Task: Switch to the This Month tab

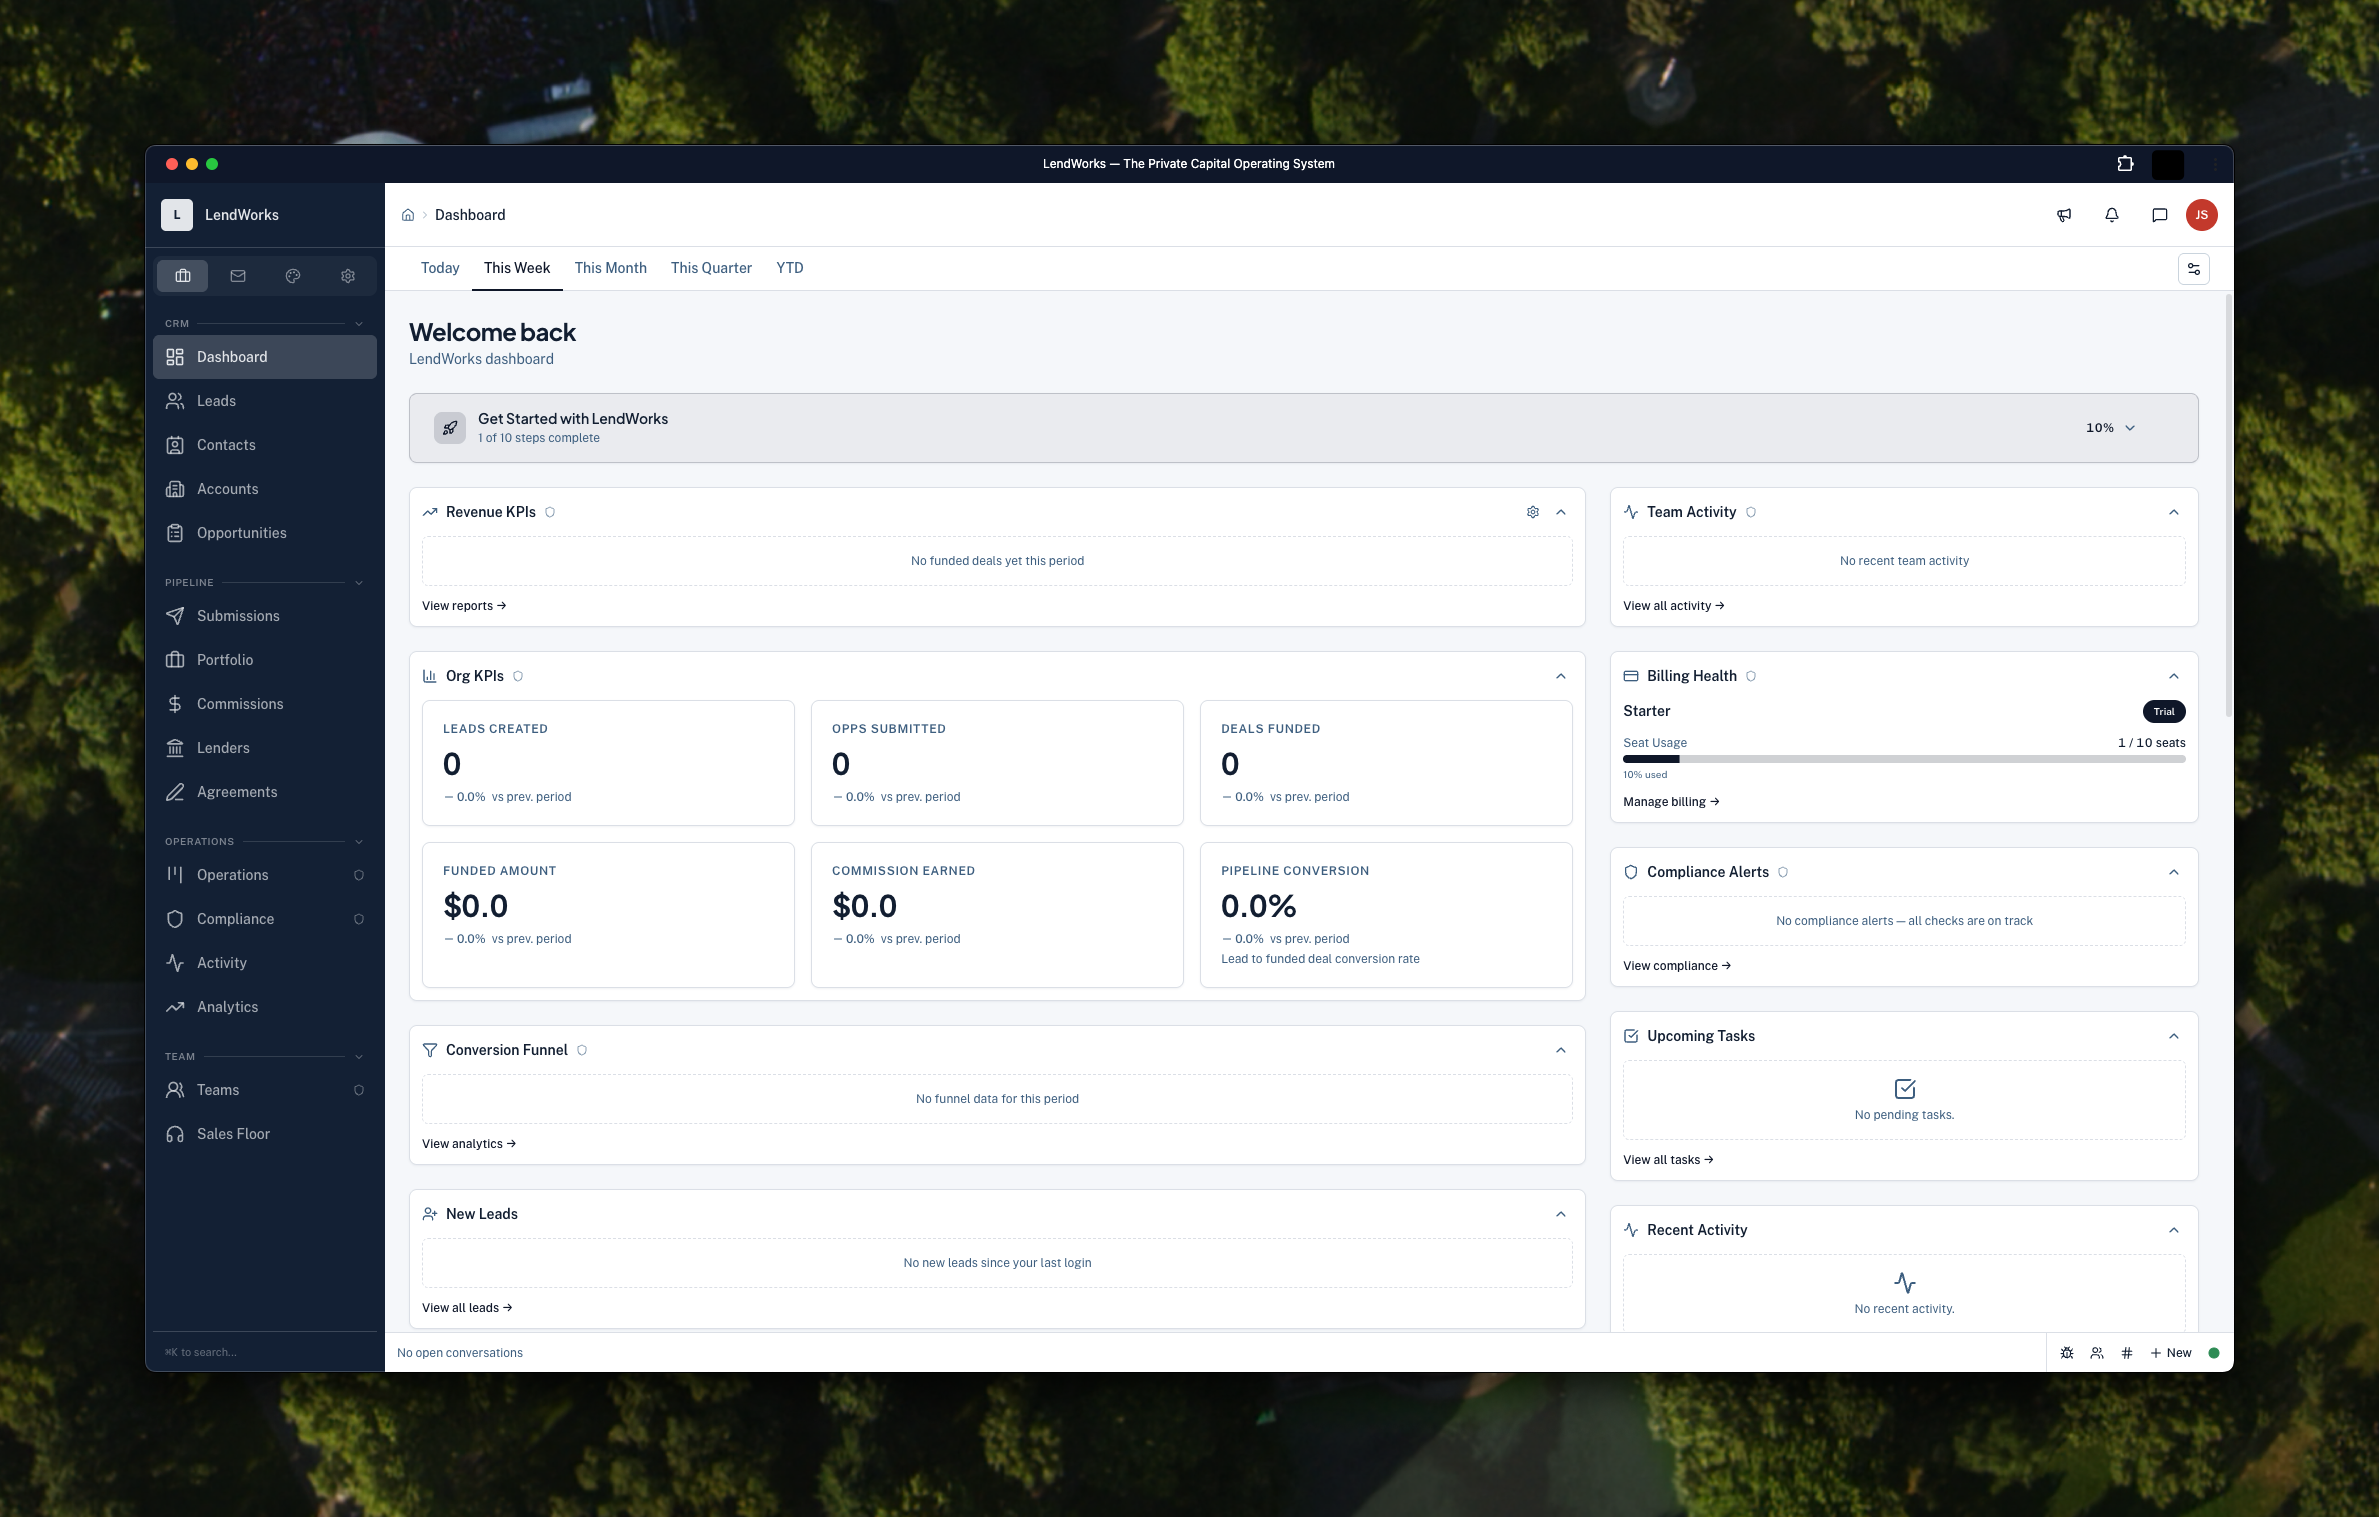Action: pyautogui.click(x=611, y=268)
